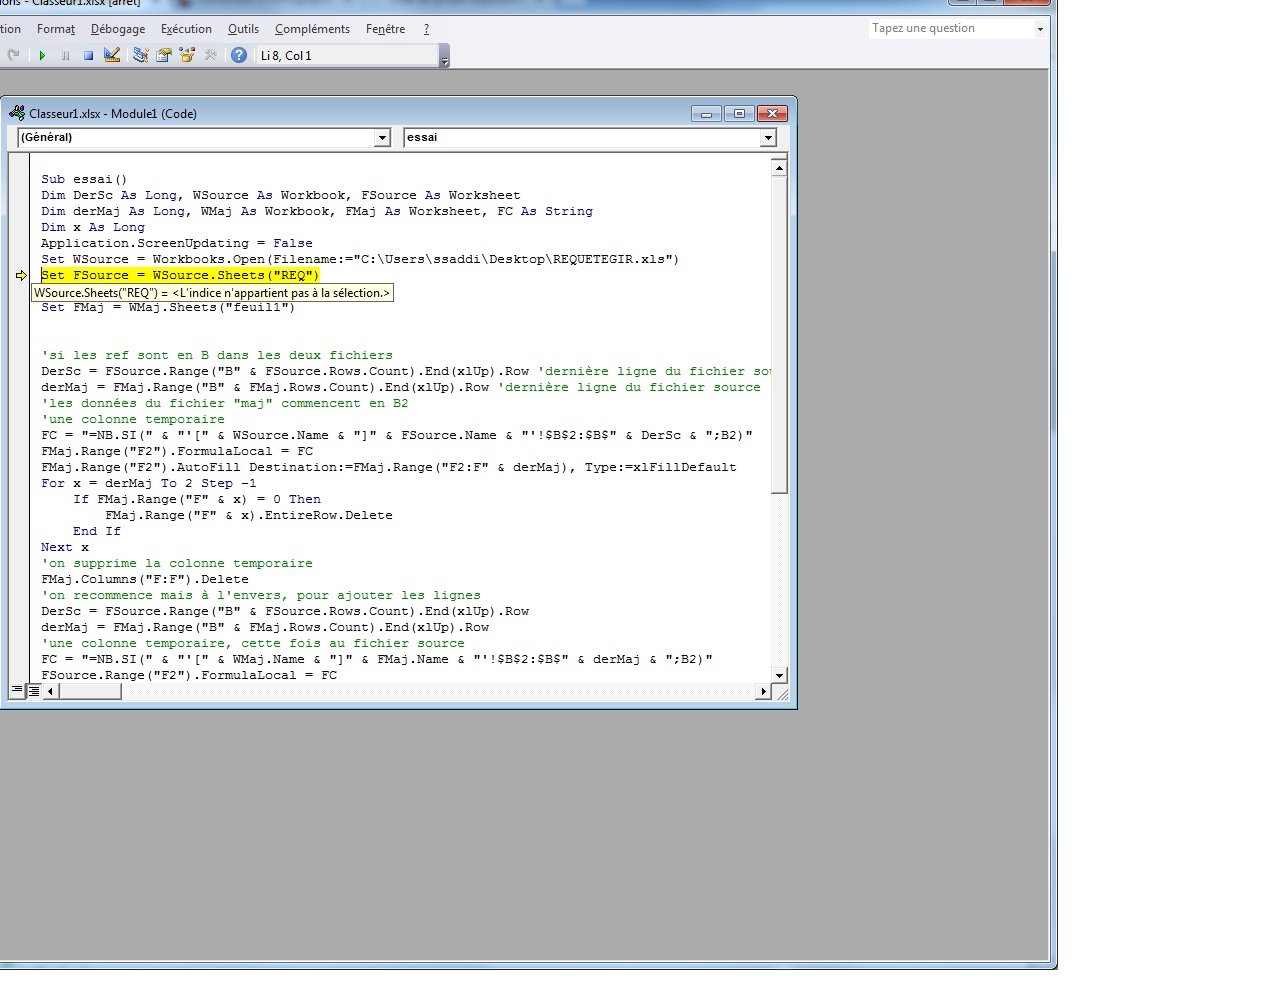1280x984 pixels.
Task: Click the line 'FMaj.Range("F2").FormulaLocal = FC'
Action: [x=177, y=451]
